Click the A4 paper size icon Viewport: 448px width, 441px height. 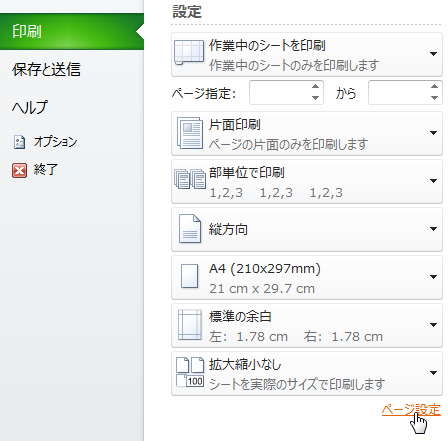pyautogui.click(x=189, y=276)
